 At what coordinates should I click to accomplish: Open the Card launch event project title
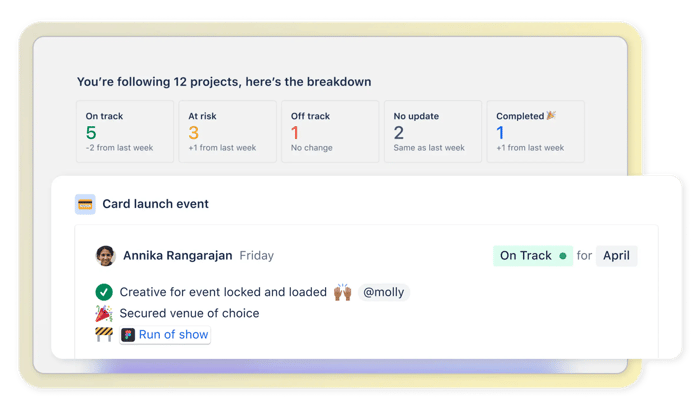155,204
